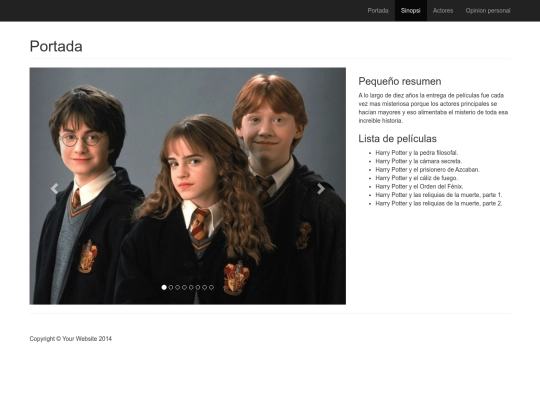Click 'Harry Potter y el cáliz de fuego'

(x=416, y=178)
